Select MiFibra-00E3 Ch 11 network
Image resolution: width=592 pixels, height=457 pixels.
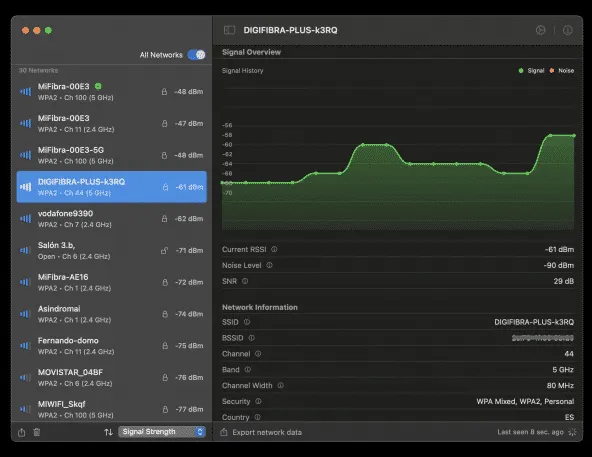tap(111, 124)
